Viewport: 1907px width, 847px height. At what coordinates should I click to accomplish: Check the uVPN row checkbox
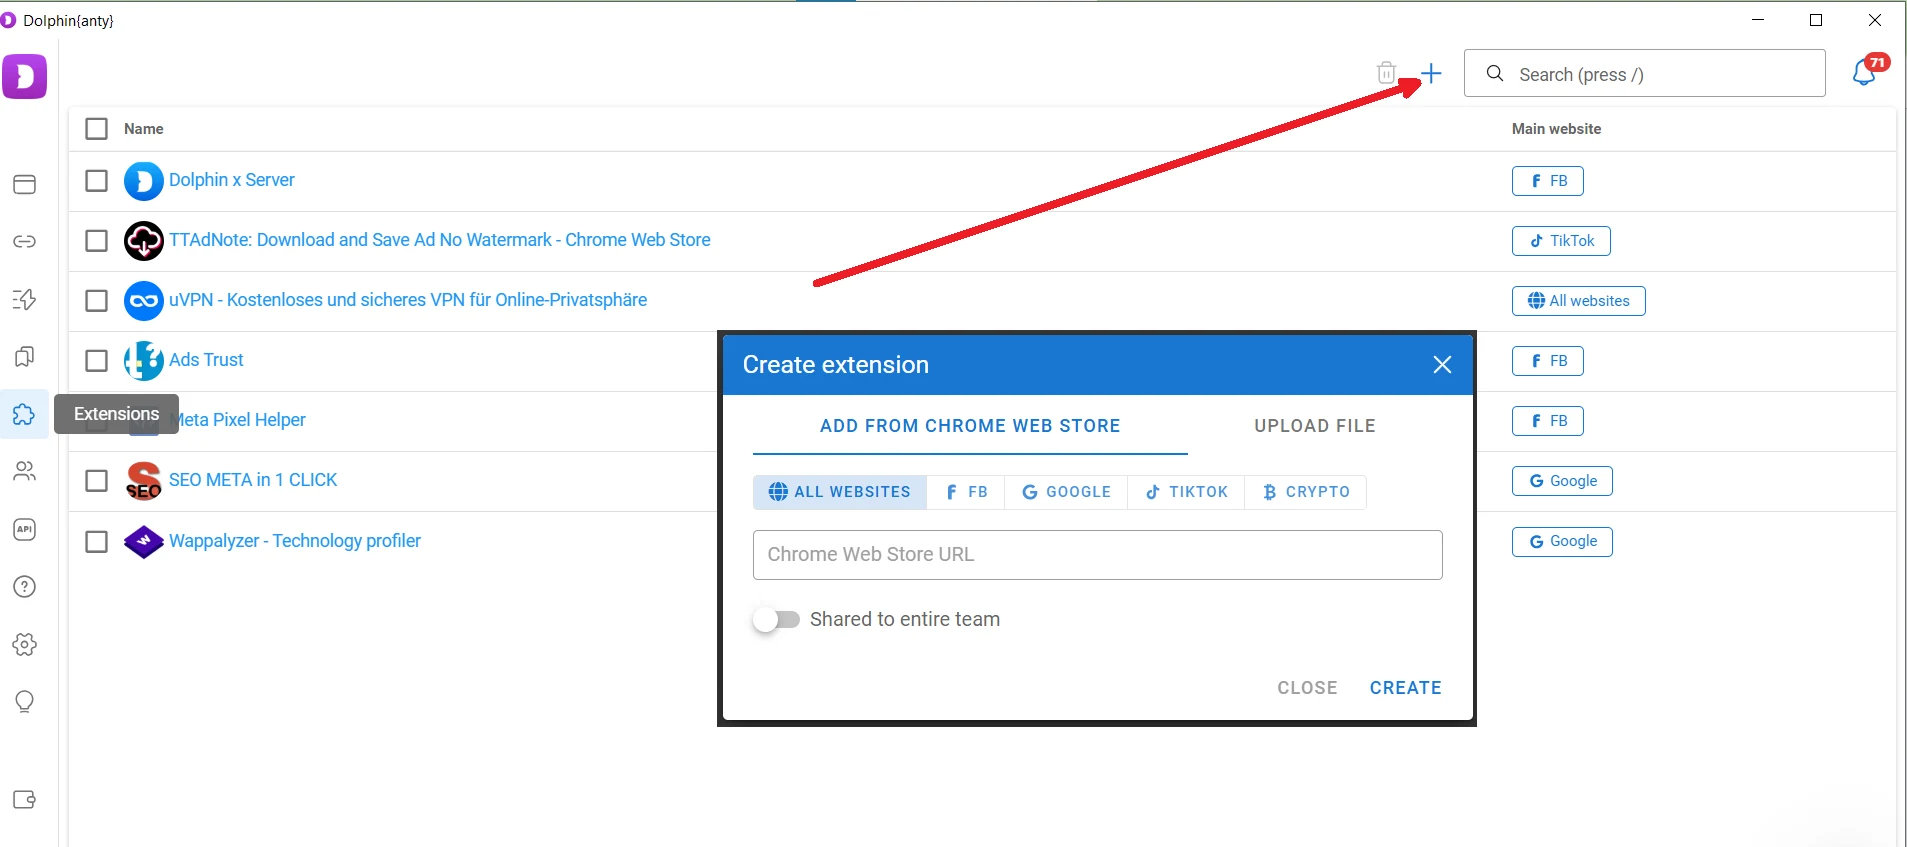96,301
